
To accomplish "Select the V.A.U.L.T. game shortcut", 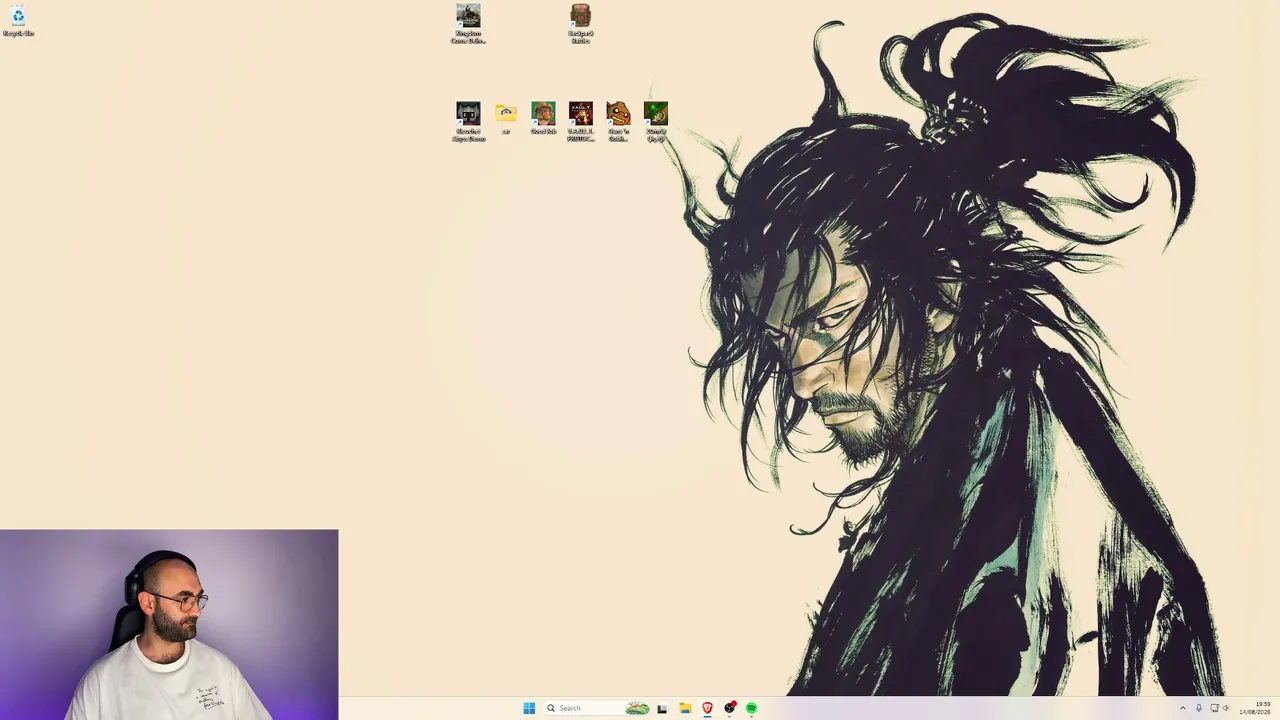I will click(x=581, y=121).
